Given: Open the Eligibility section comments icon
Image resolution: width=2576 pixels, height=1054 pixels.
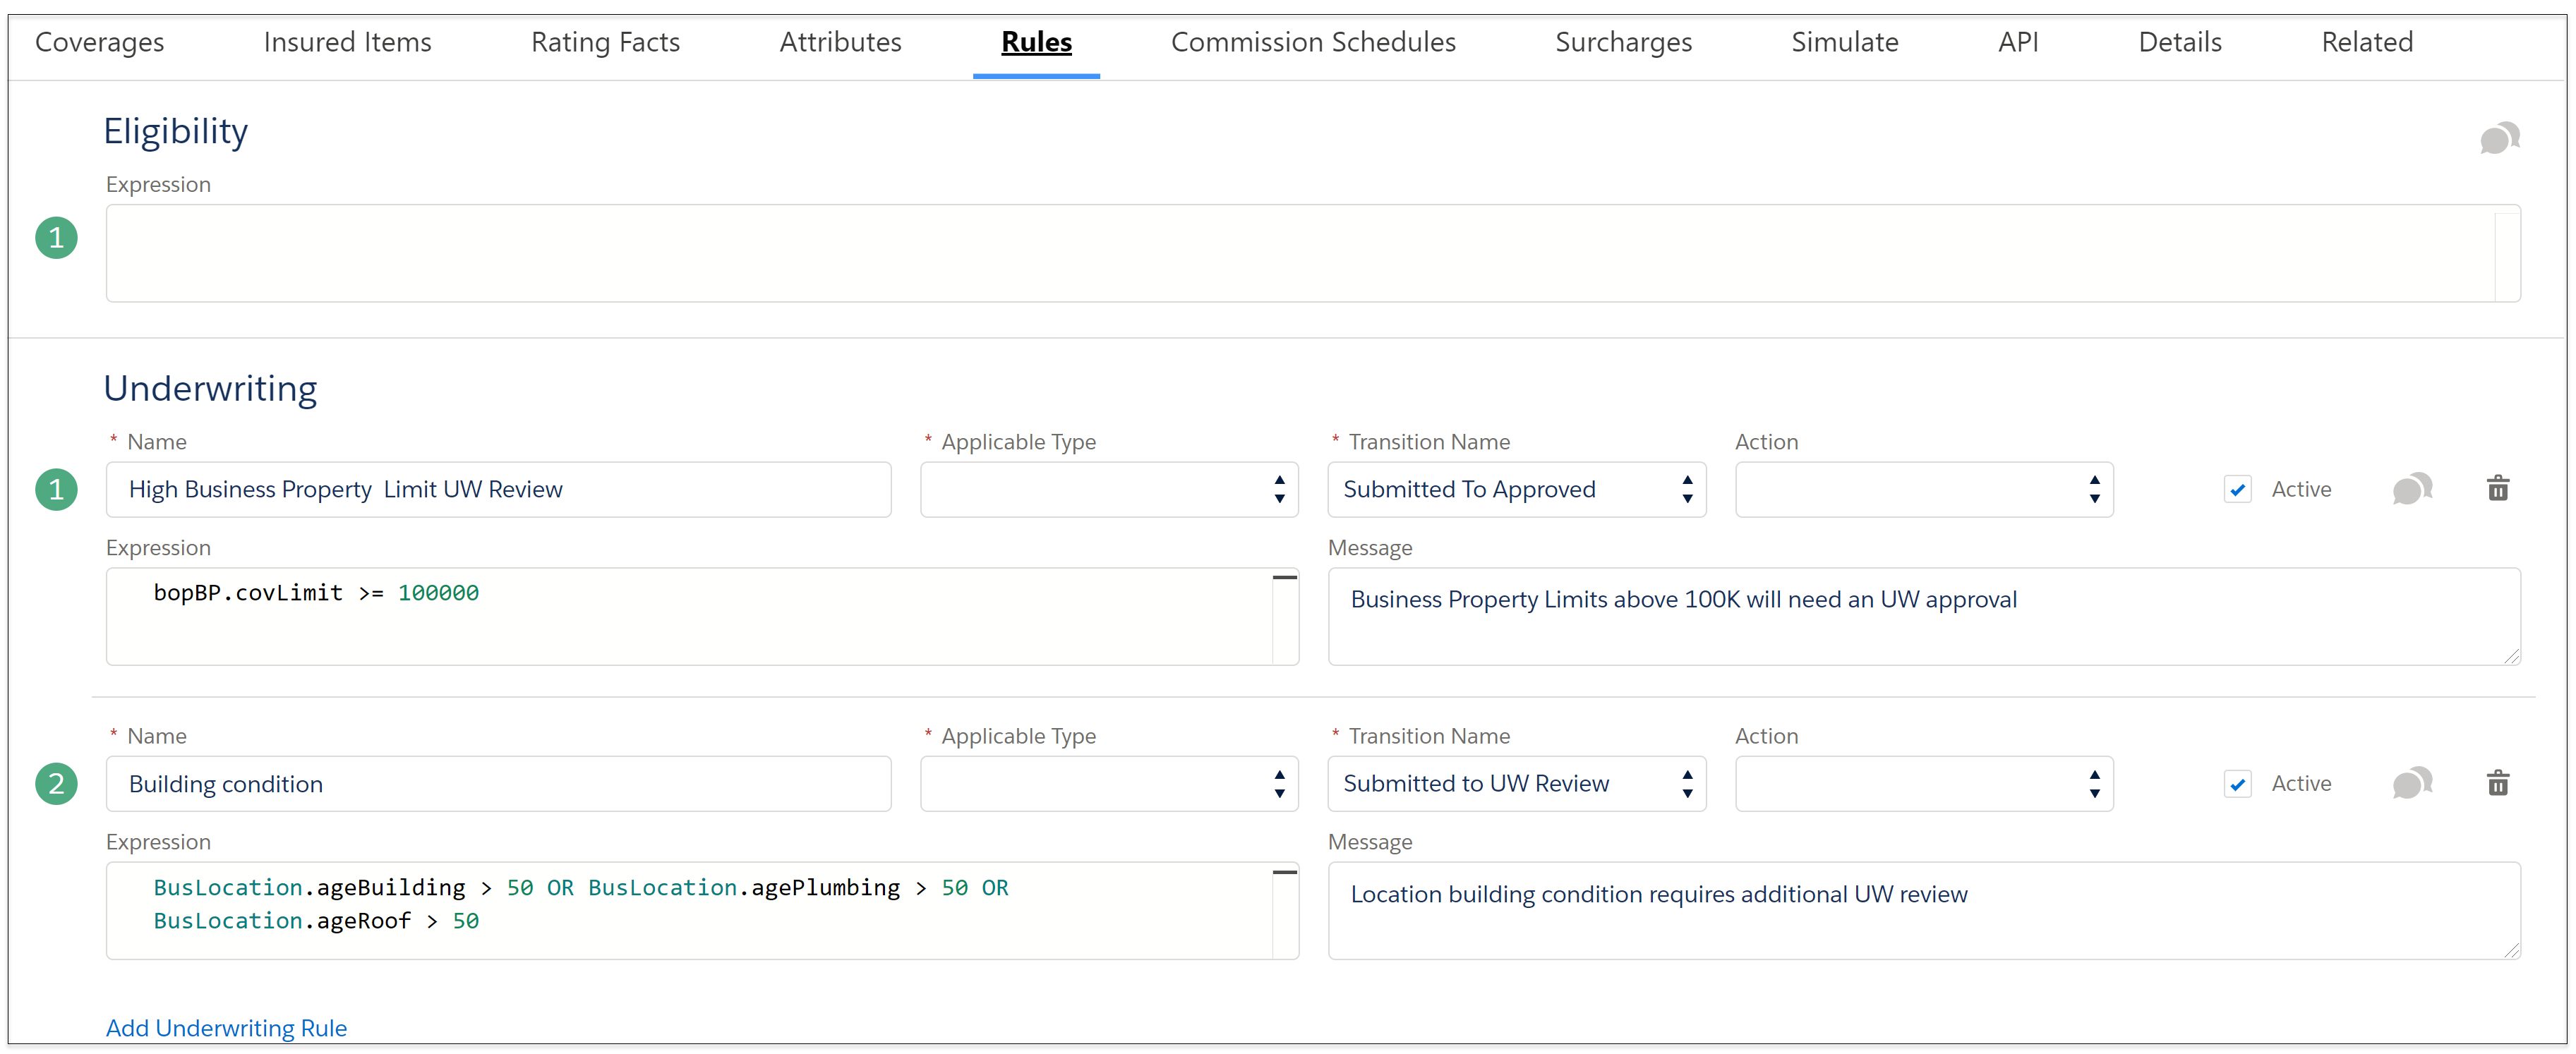Looking at the screenshot, I should (x=2499, y=138).
